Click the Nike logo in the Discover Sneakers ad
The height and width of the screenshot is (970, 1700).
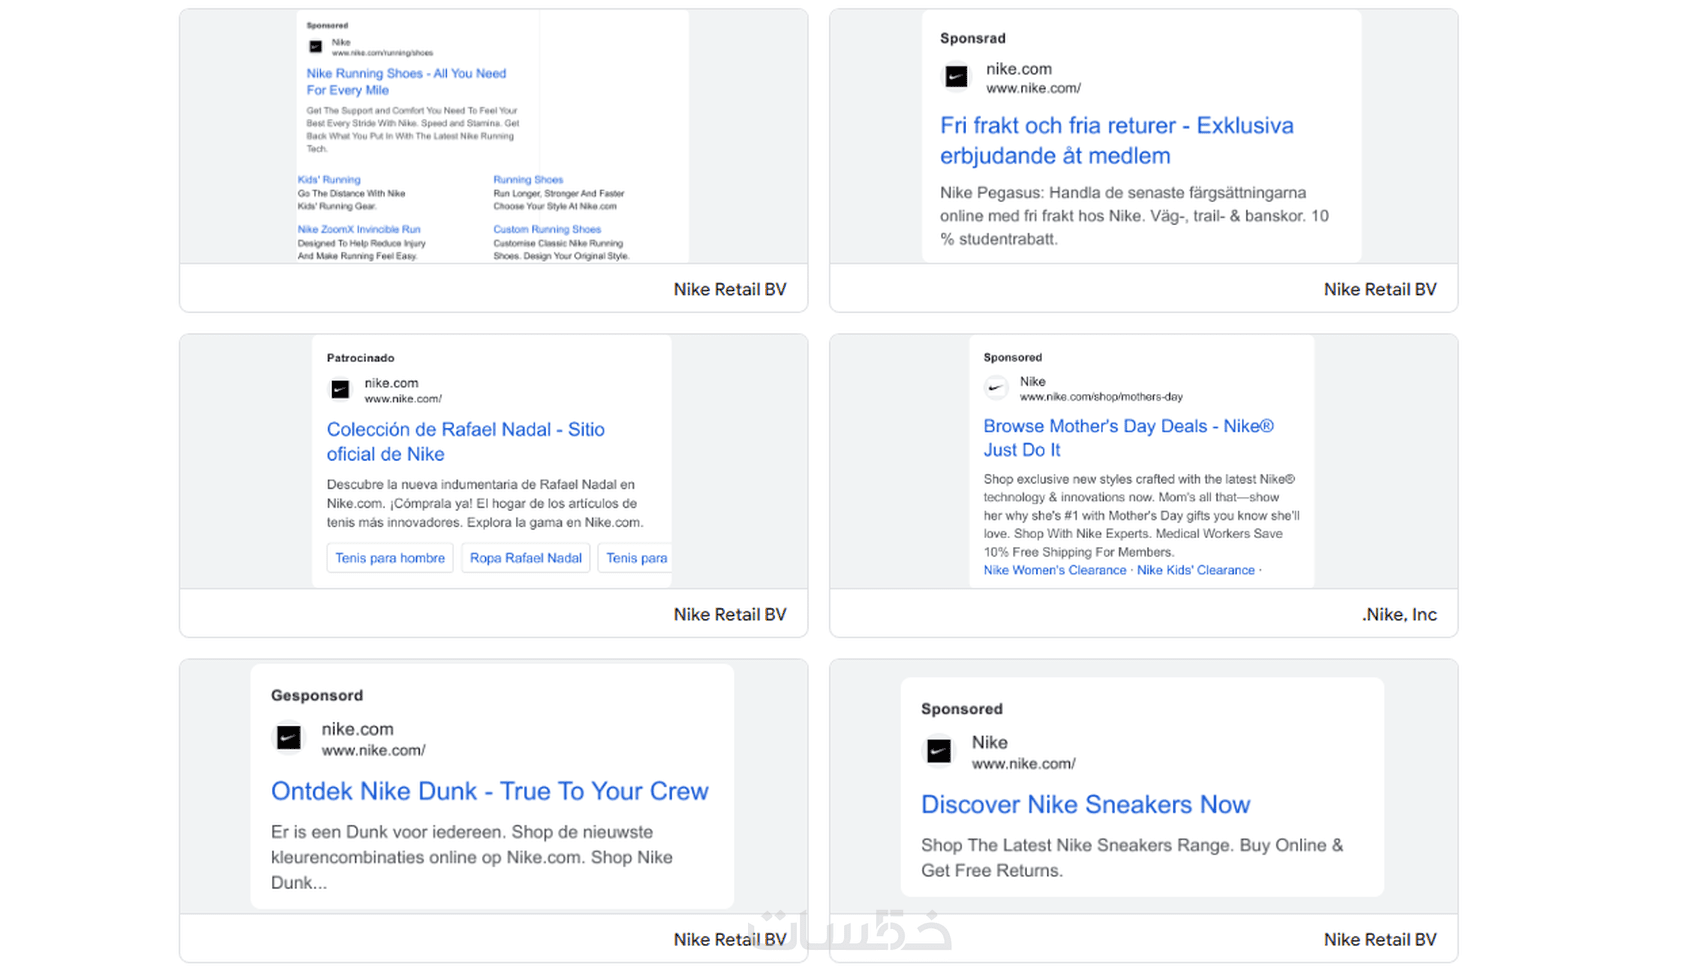[939, 751]
